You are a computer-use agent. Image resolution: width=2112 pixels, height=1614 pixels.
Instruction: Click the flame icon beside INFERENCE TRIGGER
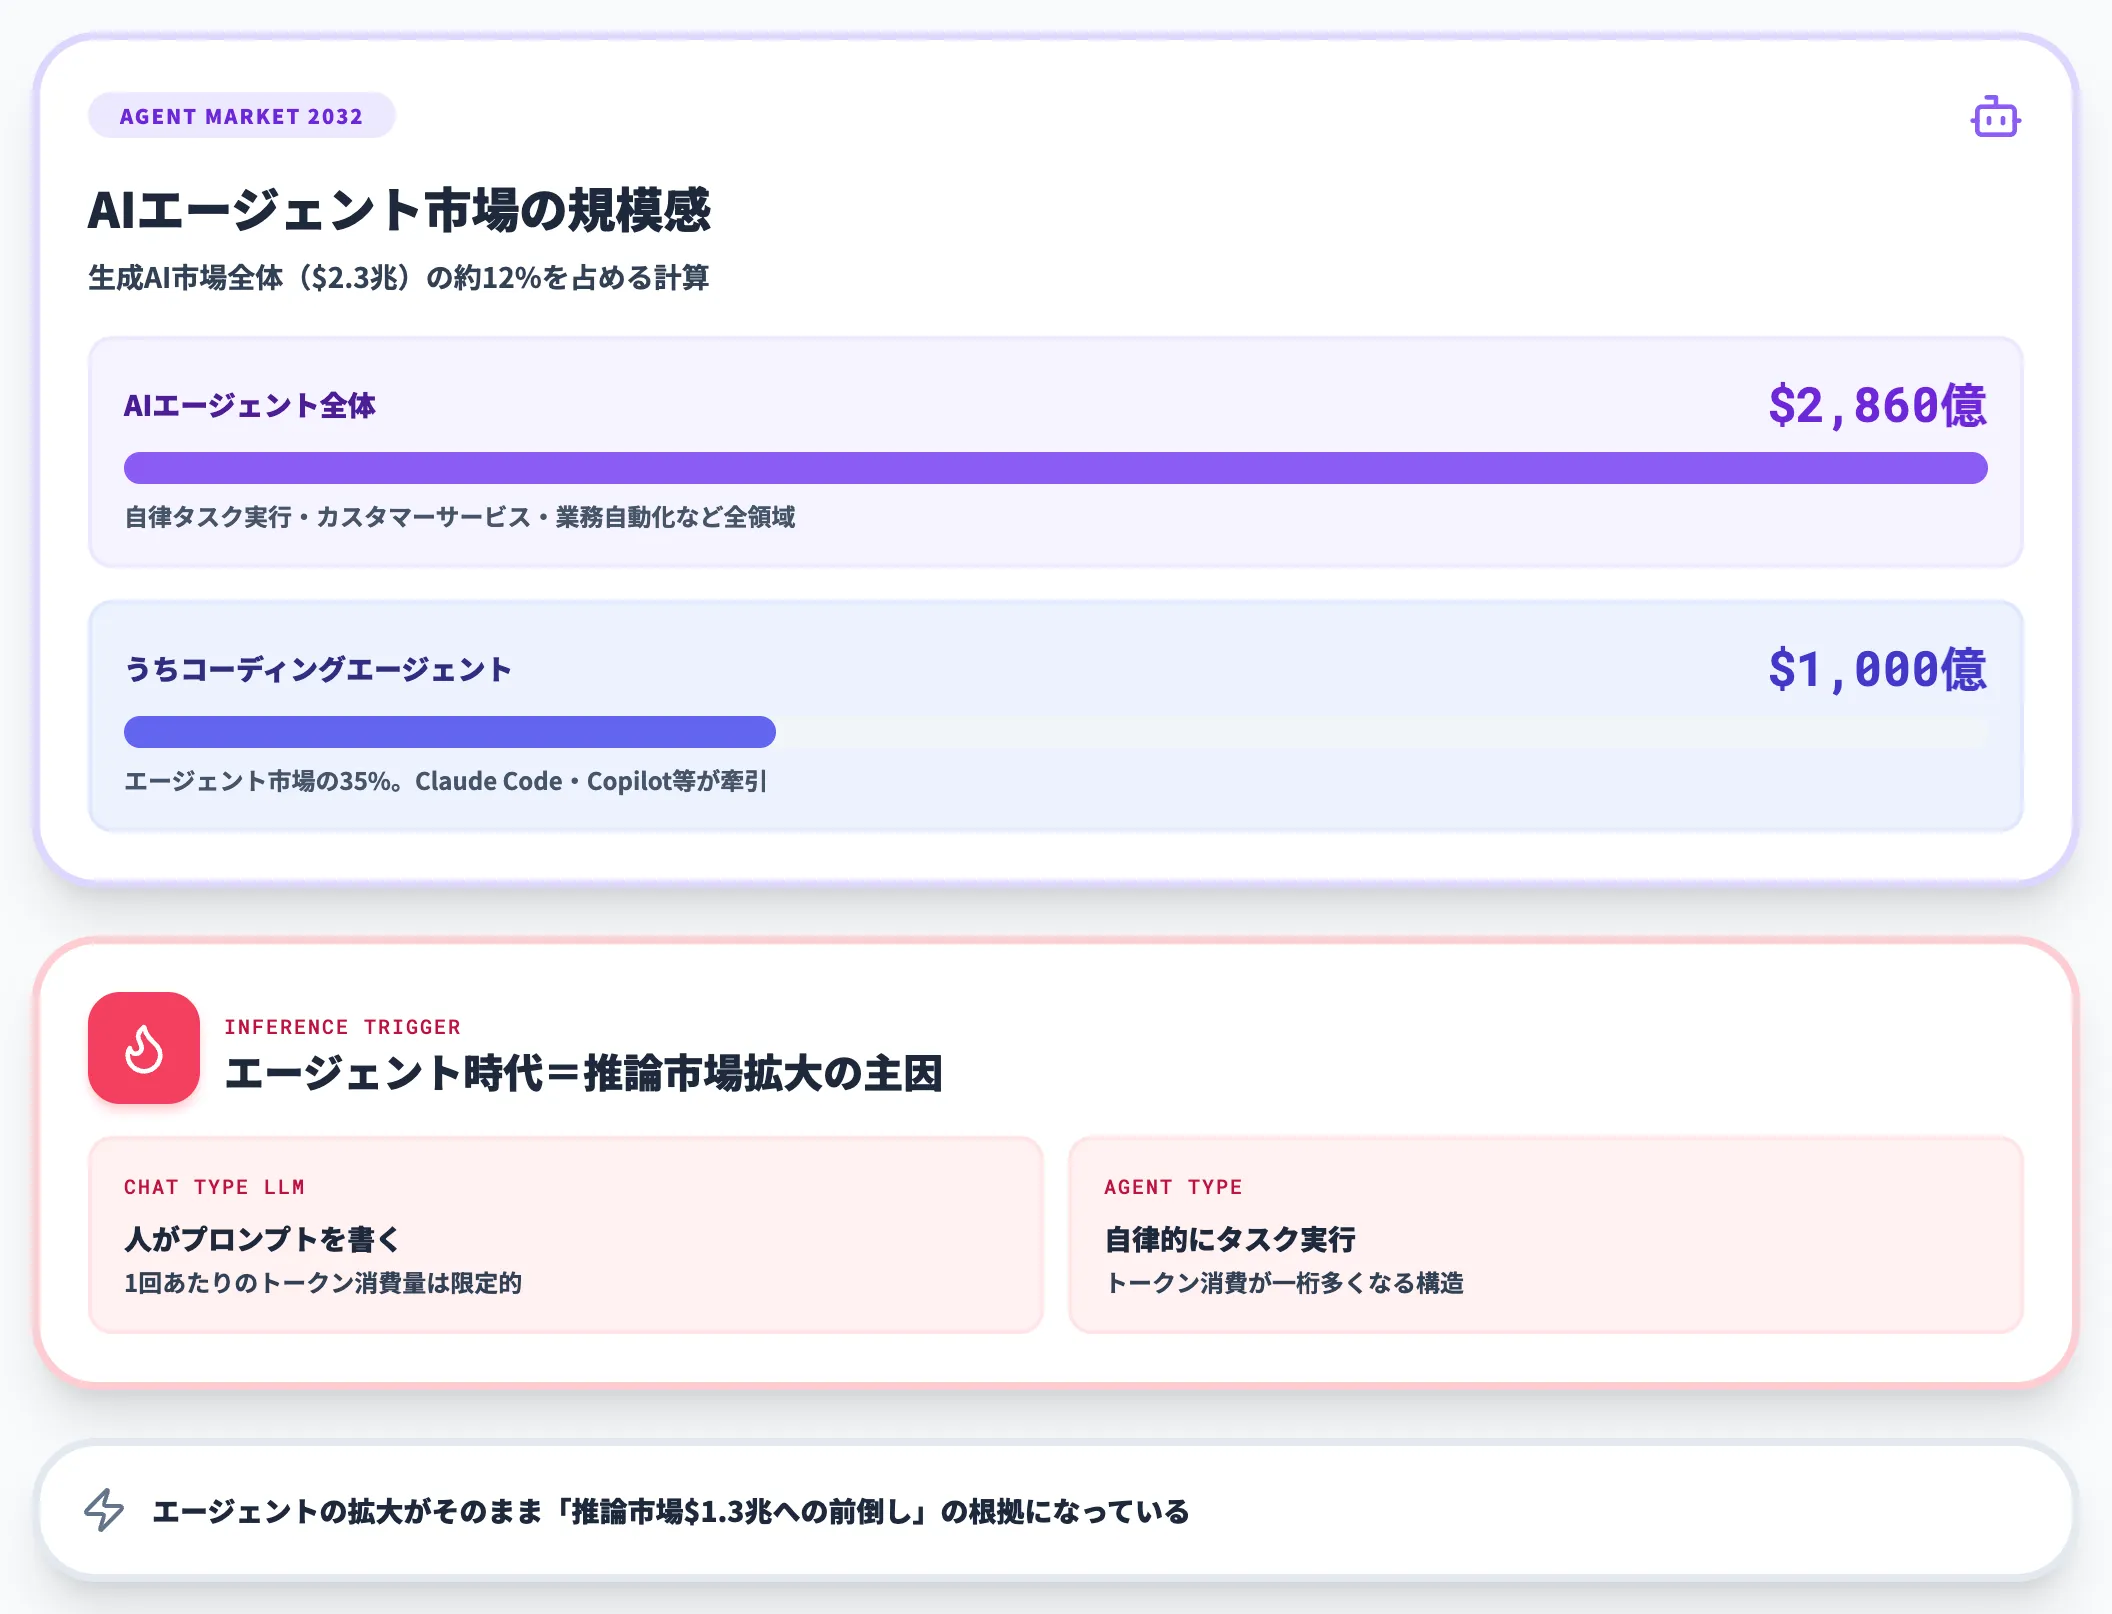click(144, 1048)
